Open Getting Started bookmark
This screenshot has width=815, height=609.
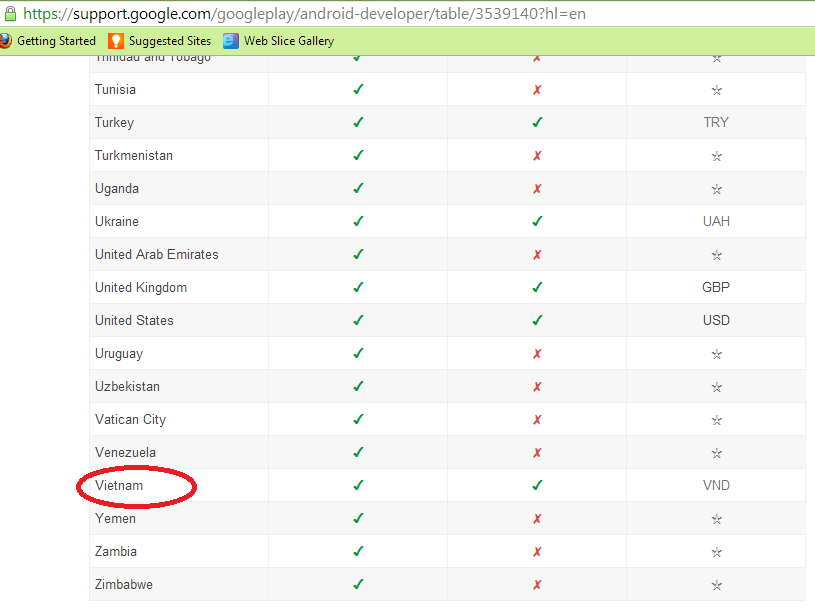(x=56, y=41)
